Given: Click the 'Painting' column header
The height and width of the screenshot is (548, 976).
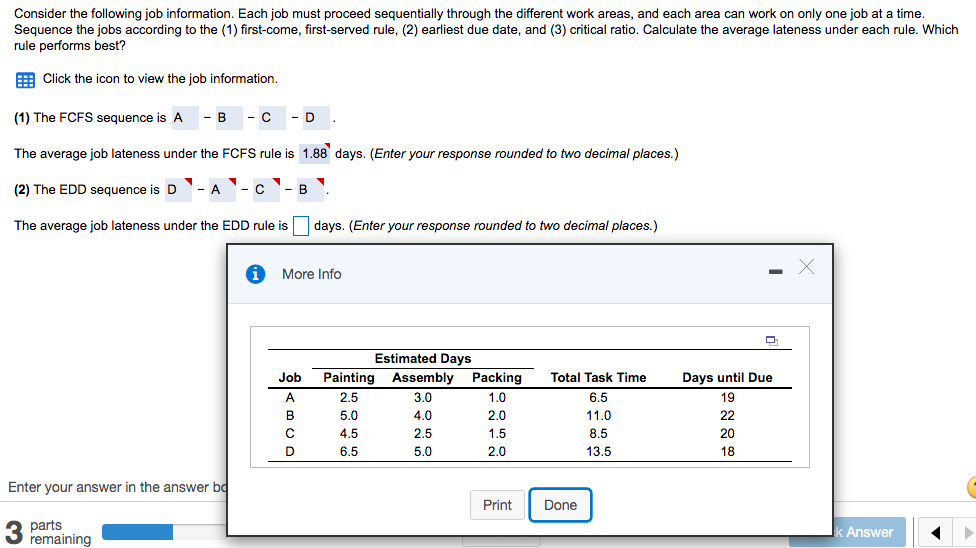Looking at the screenshot, I should [349, 377].
